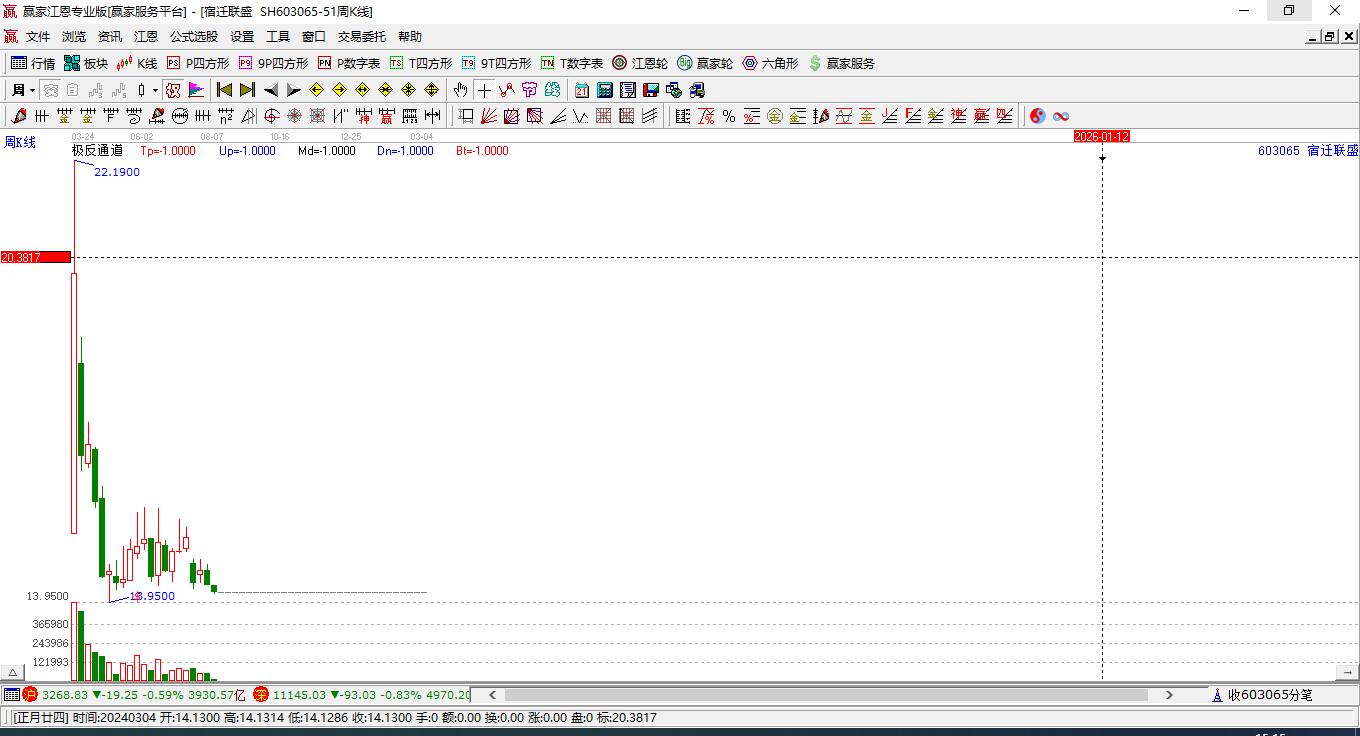1360x736 pixels.
Task: Jump to last bar with skip-to-end icon
Action: (247, 90)
